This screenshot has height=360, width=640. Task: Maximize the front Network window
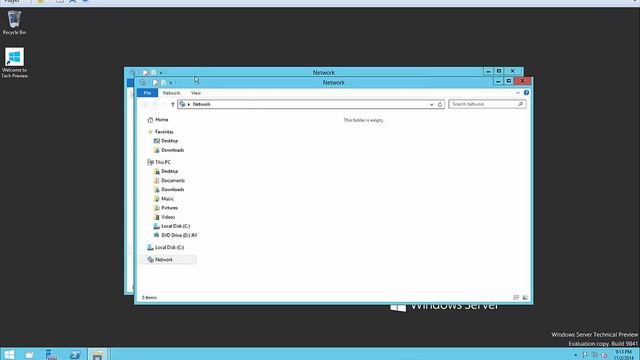[509, 81]
